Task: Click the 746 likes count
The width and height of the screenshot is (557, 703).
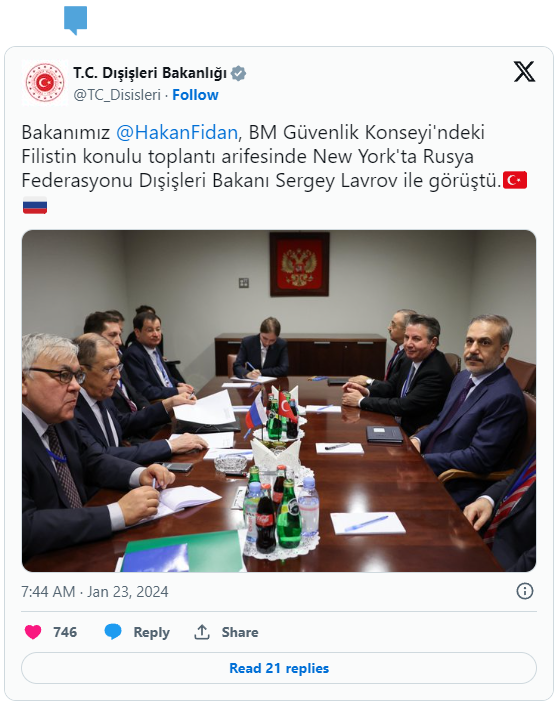Action: [x=65, y=632]
